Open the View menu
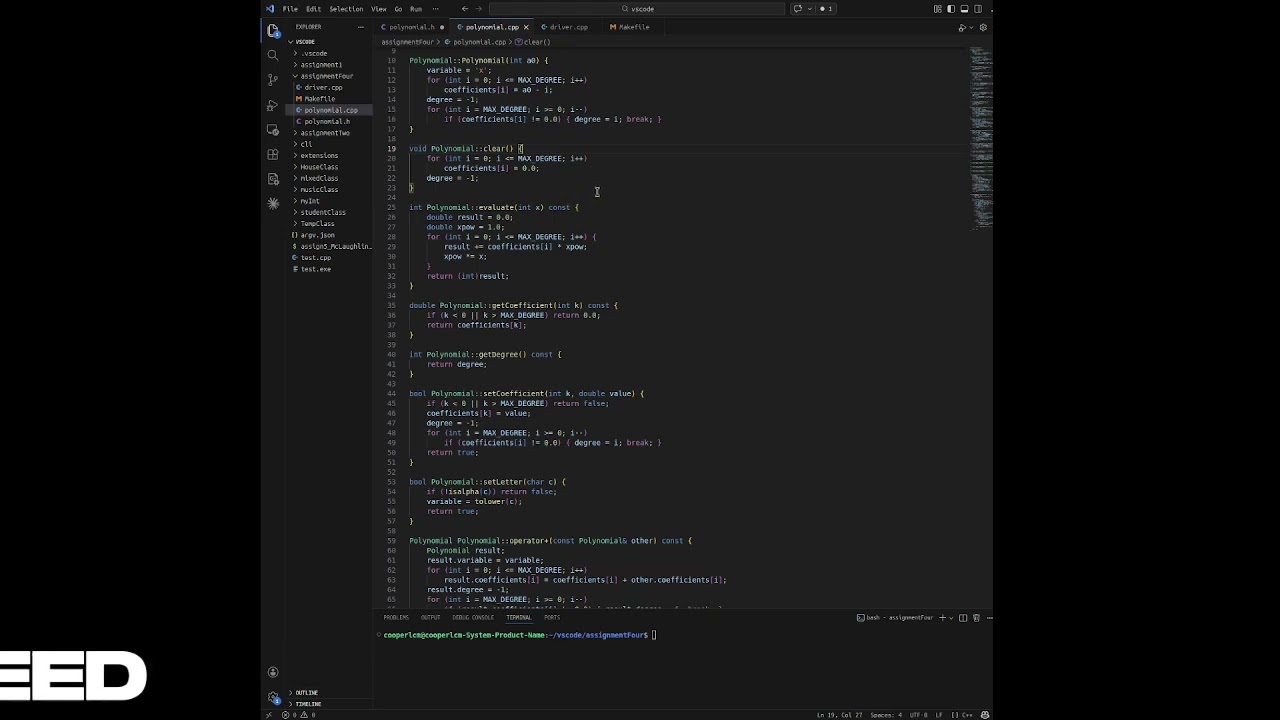 click(x=379, y=9)
